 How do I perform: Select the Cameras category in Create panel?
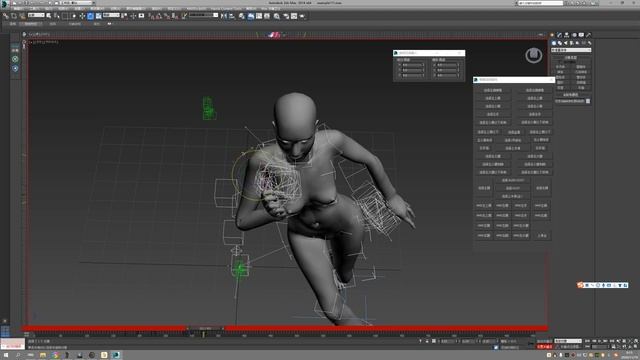(x=571, y=43)
